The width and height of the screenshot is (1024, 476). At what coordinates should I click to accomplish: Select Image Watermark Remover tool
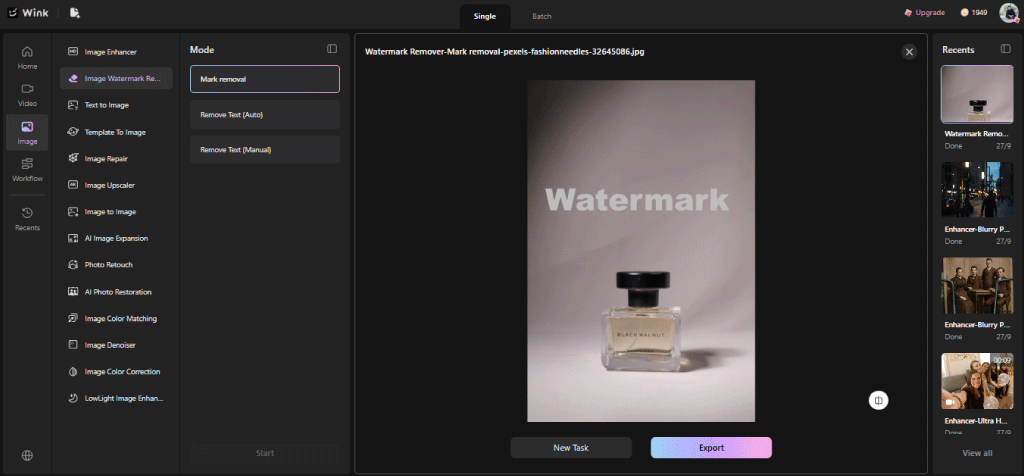(x=116, y=78)
